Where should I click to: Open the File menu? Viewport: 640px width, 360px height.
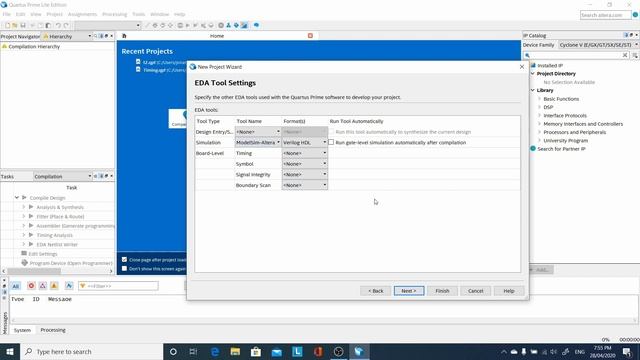click(7, 14)
